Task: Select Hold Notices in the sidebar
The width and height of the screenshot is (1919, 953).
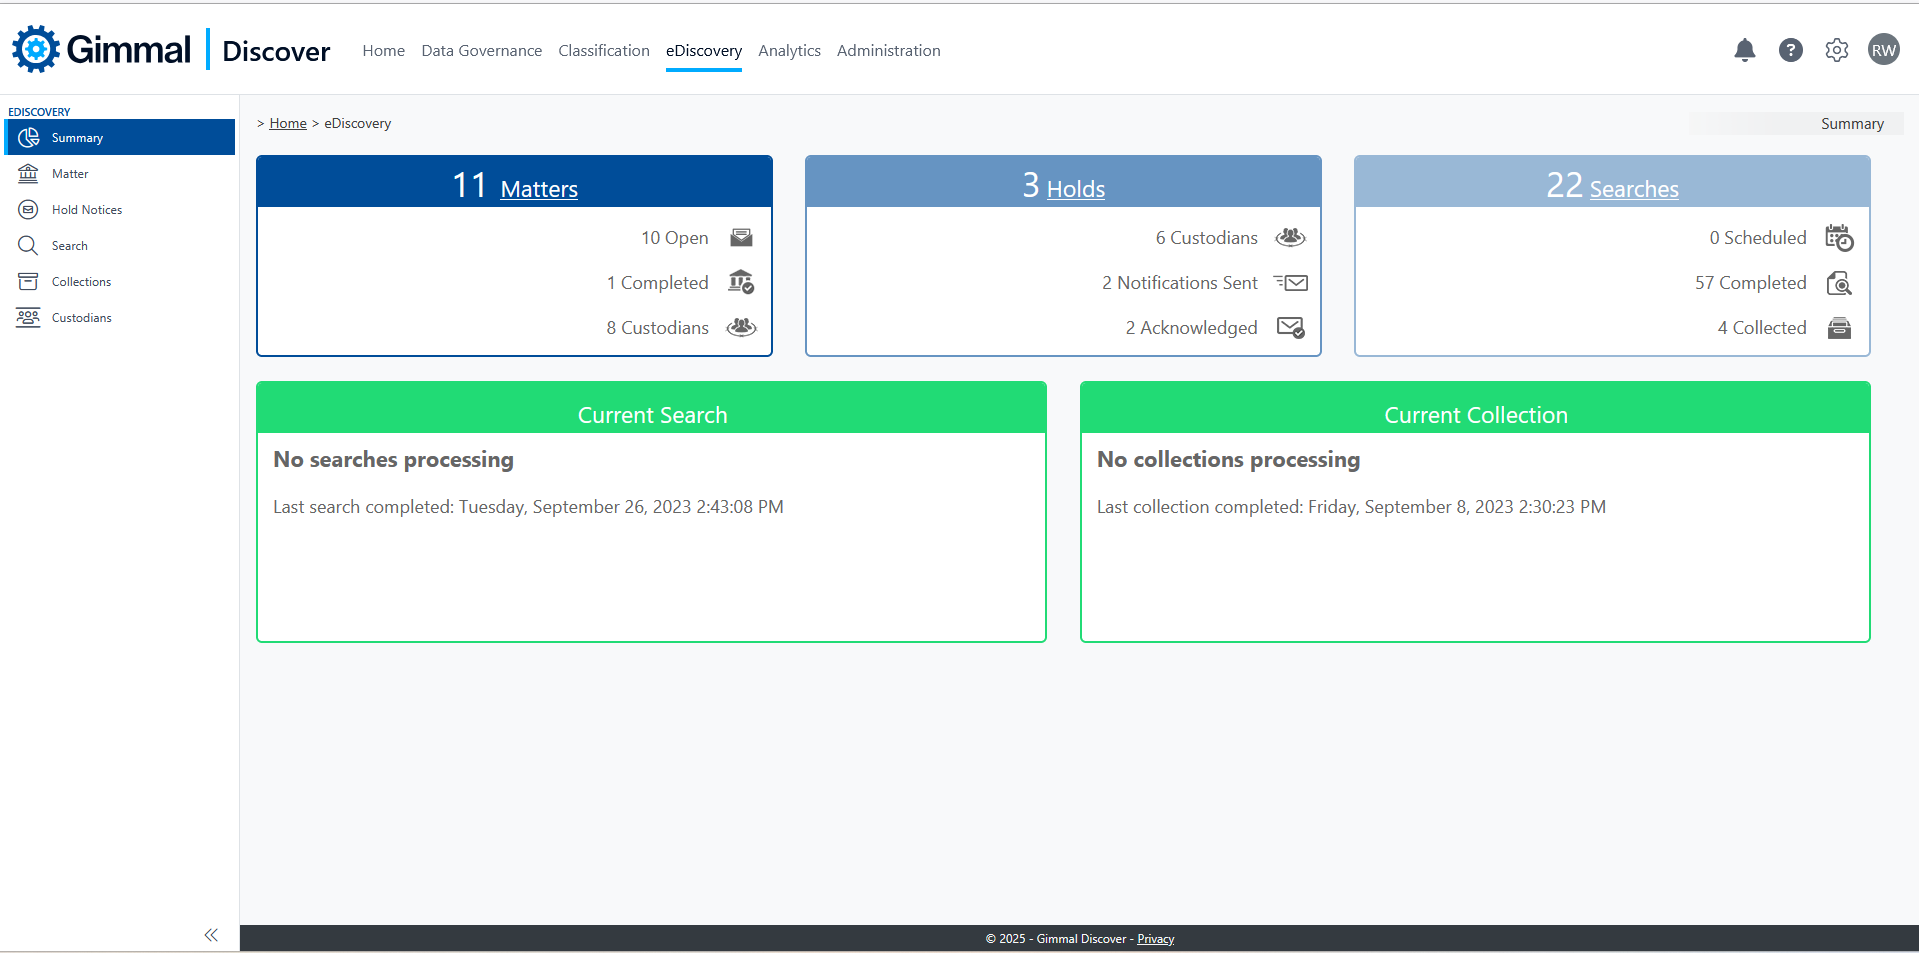Action: click(87, 210)
